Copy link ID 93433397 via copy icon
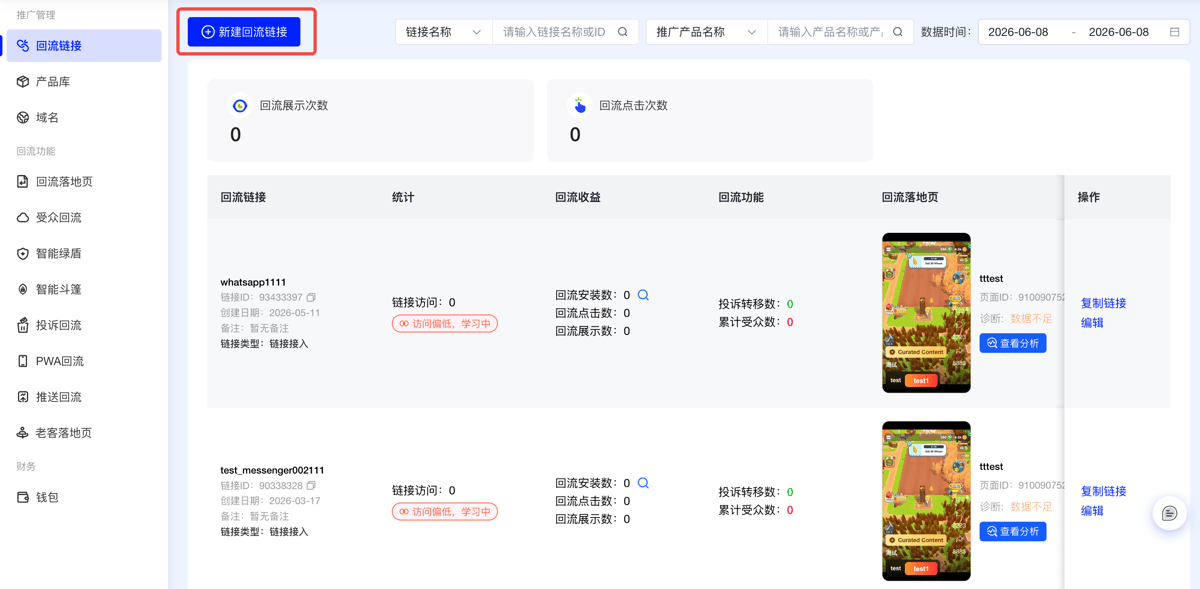1200x589 pixels. [x=311, y=298]
